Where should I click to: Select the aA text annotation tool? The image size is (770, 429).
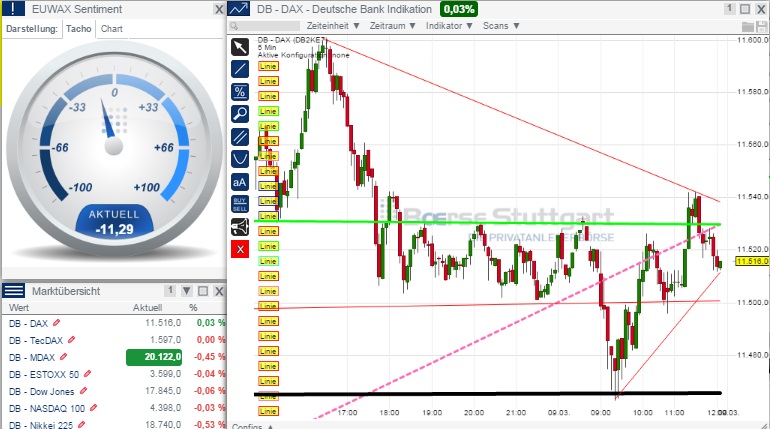pyautogui.click(x=240, y=182)
